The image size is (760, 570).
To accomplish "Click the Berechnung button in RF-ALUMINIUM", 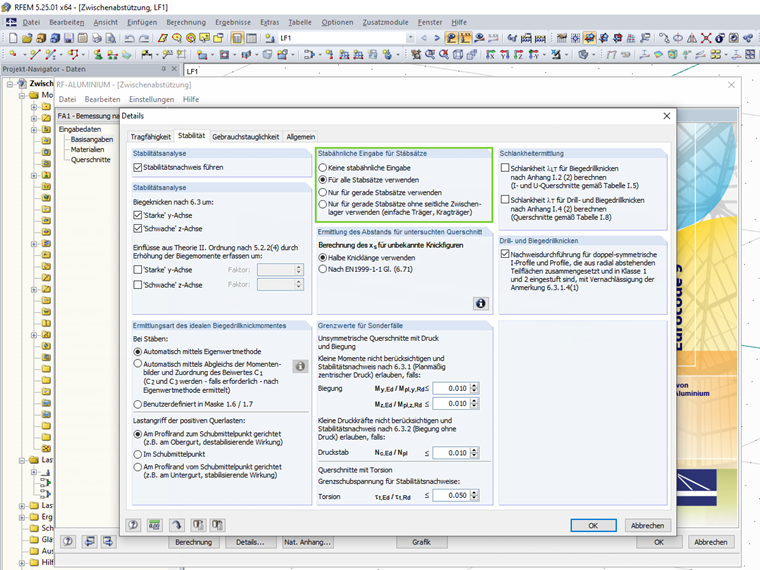I will point(193,542).
